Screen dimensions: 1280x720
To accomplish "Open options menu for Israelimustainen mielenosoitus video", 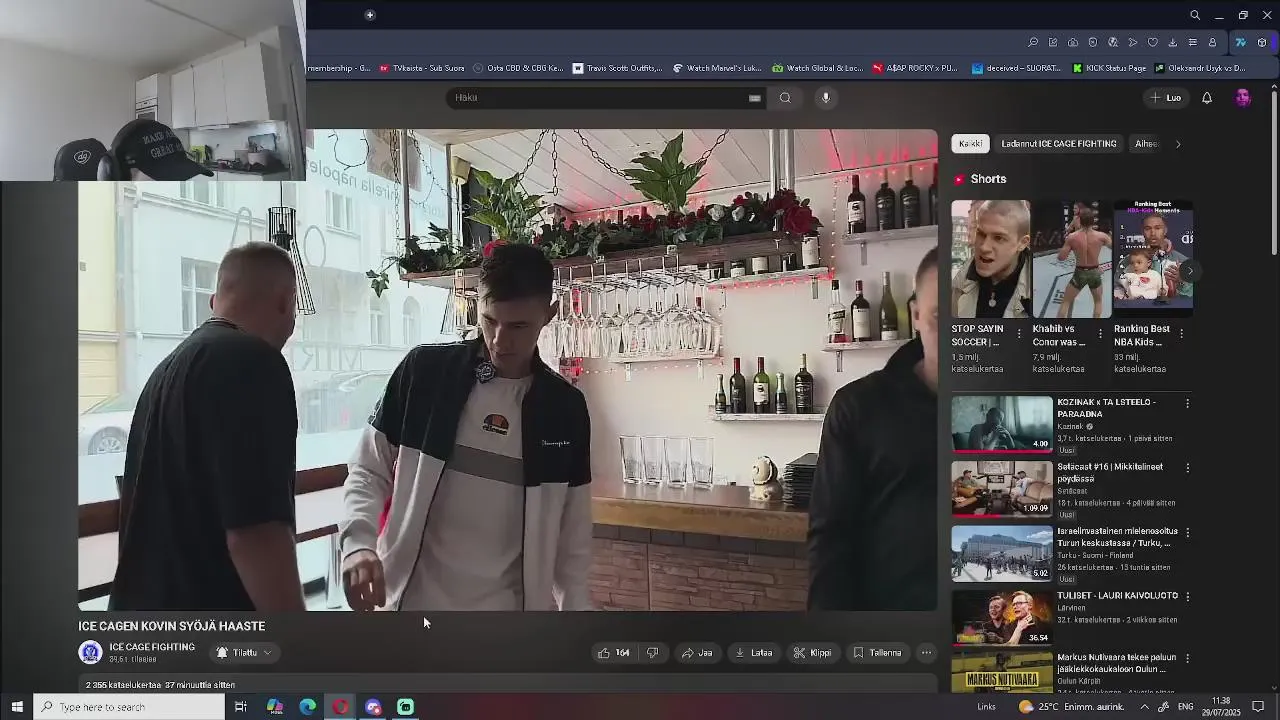I will [1188, 532].
